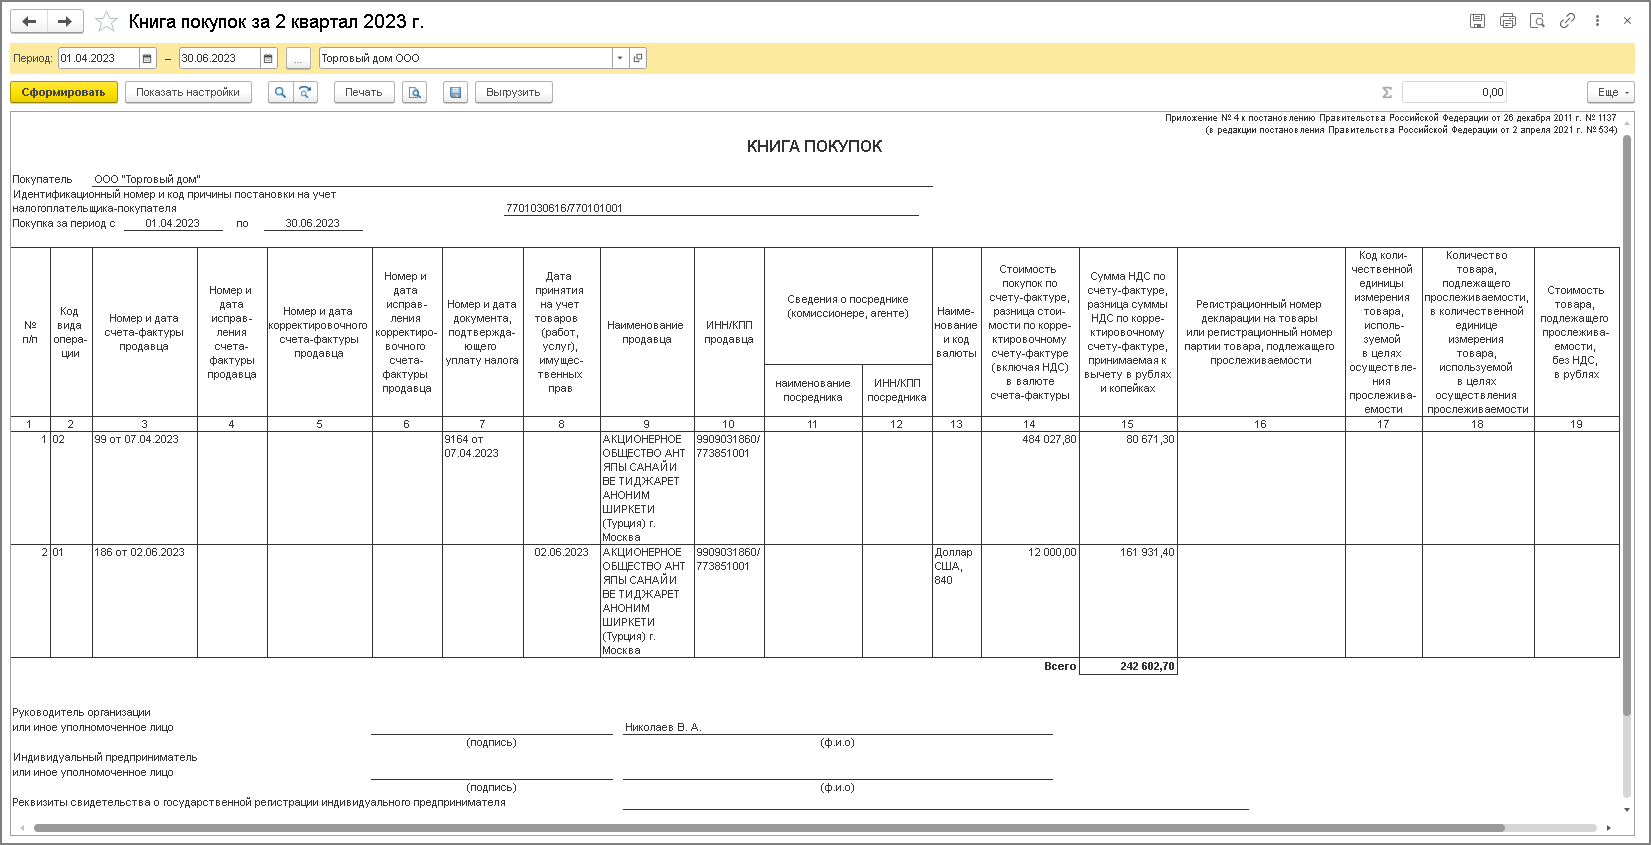Go back with the left arrow button

click(30, 21)
